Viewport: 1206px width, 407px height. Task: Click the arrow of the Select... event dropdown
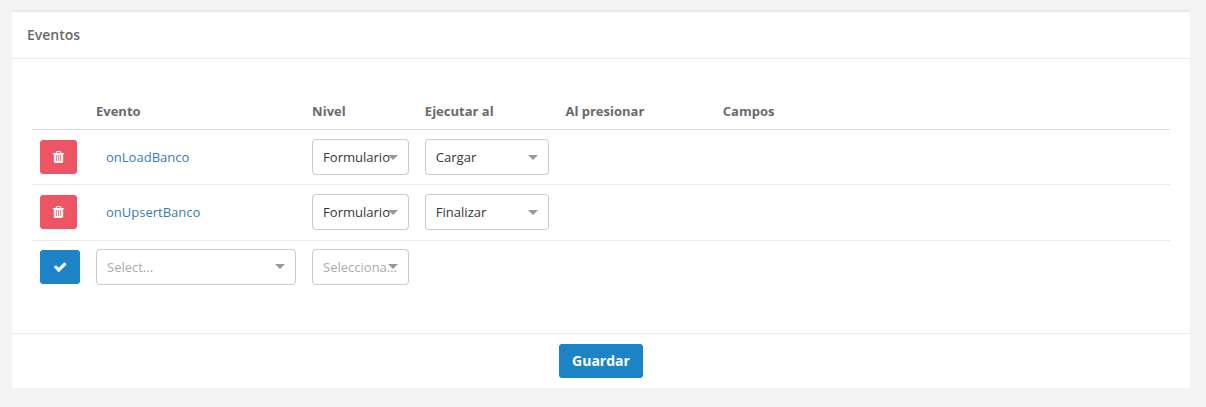279,267
